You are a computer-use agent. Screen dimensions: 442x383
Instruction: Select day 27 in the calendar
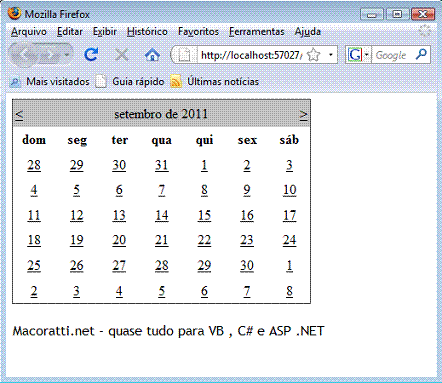[x=119, y=266]
